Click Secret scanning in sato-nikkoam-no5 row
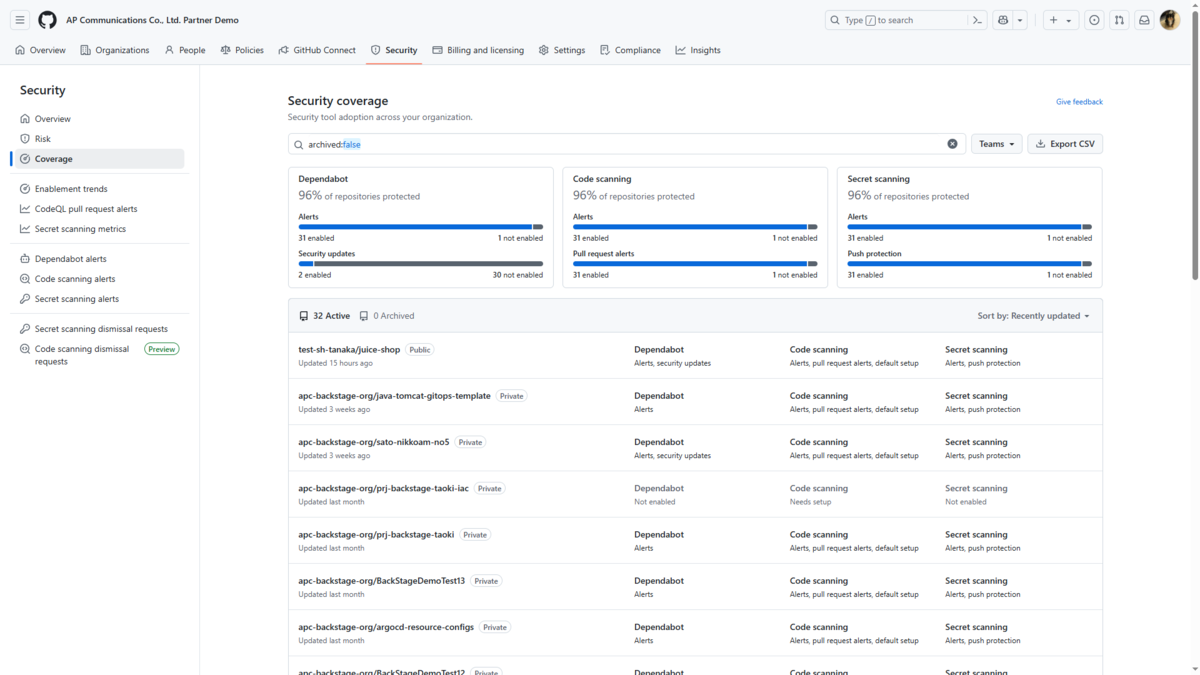 976,442
